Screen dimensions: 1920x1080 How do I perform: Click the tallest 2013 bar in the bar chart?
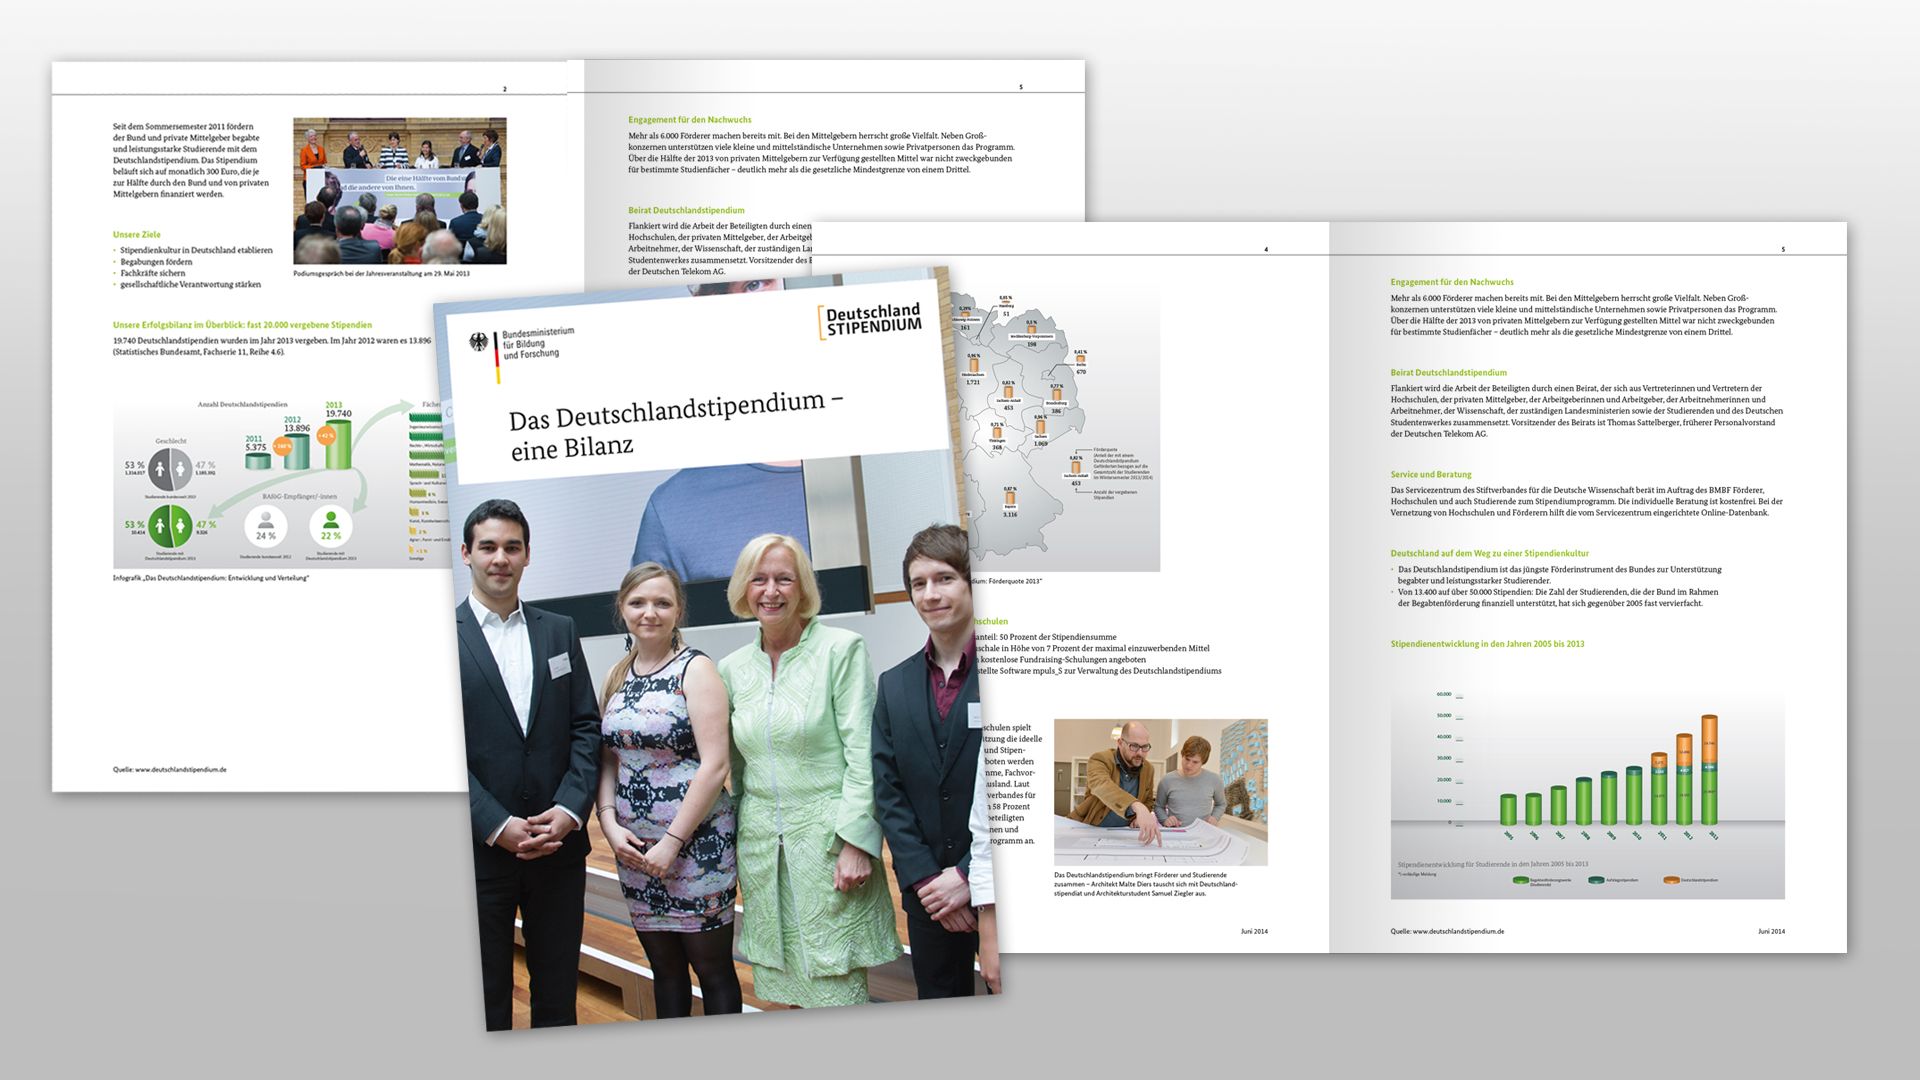point(1709,770)
